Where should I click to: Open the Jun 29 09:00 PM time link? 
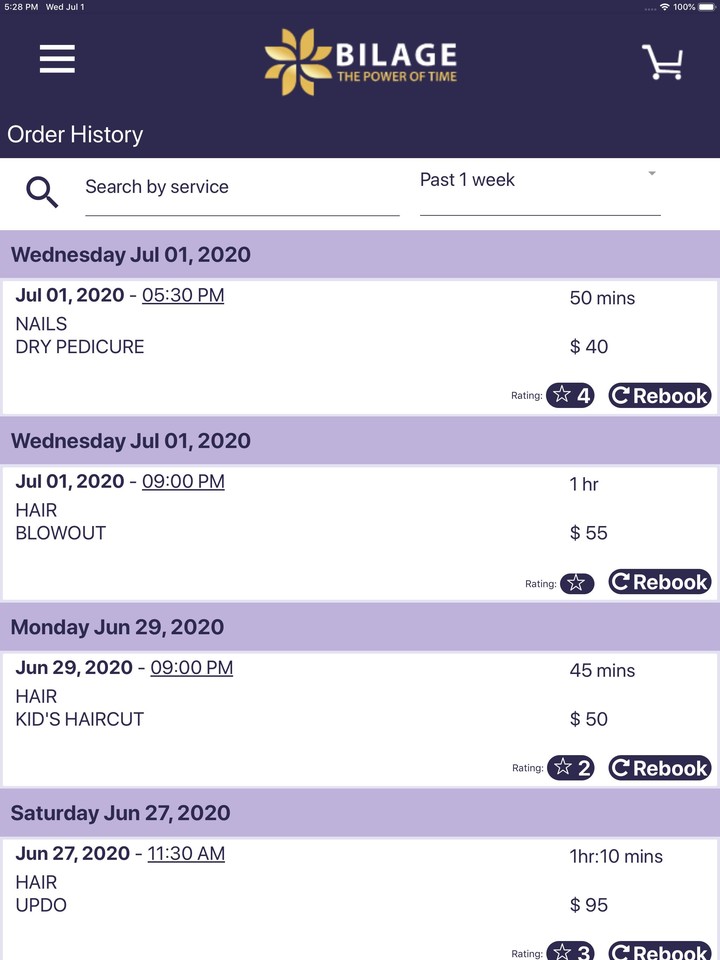click(191, 668)
